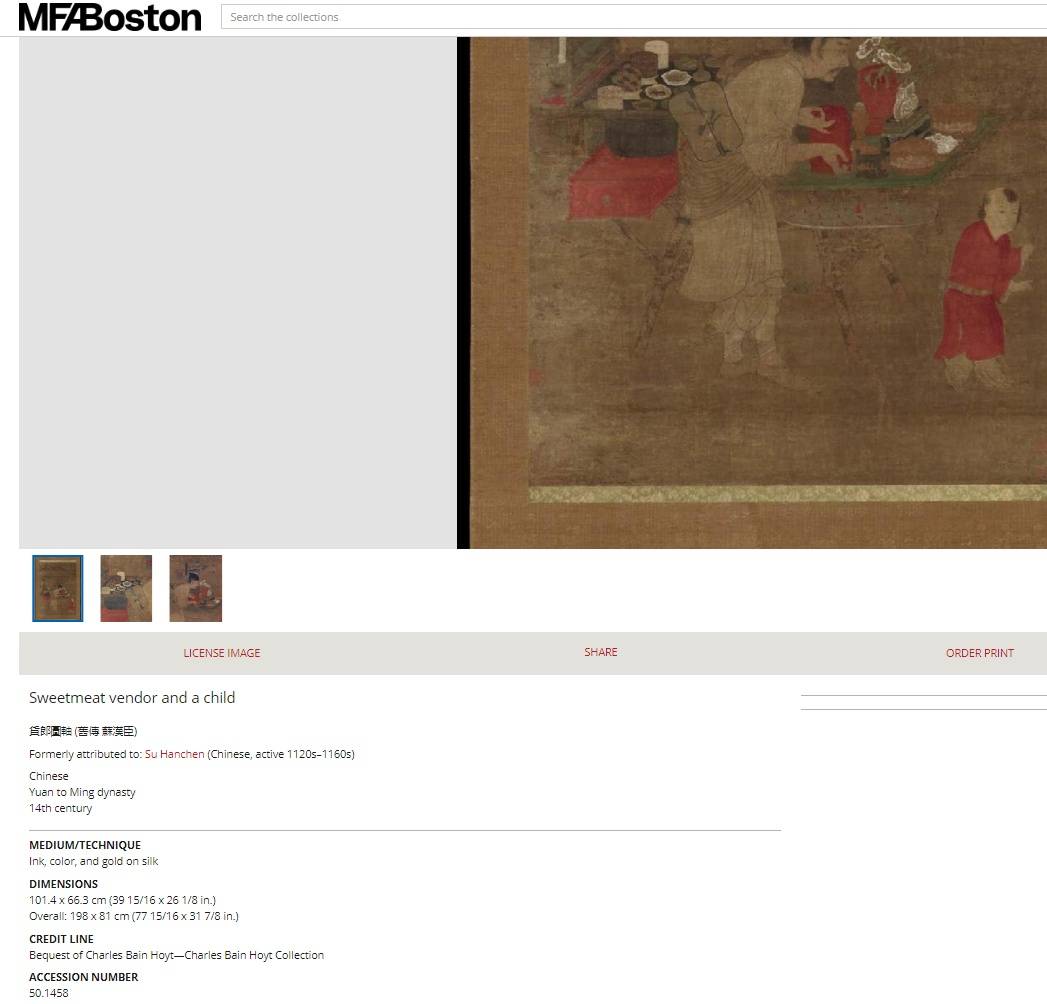Select the first thumbnail of the full scroll
Image resolution: width=1047 pixels, height=1004 pixels.
tap(58, 588)
